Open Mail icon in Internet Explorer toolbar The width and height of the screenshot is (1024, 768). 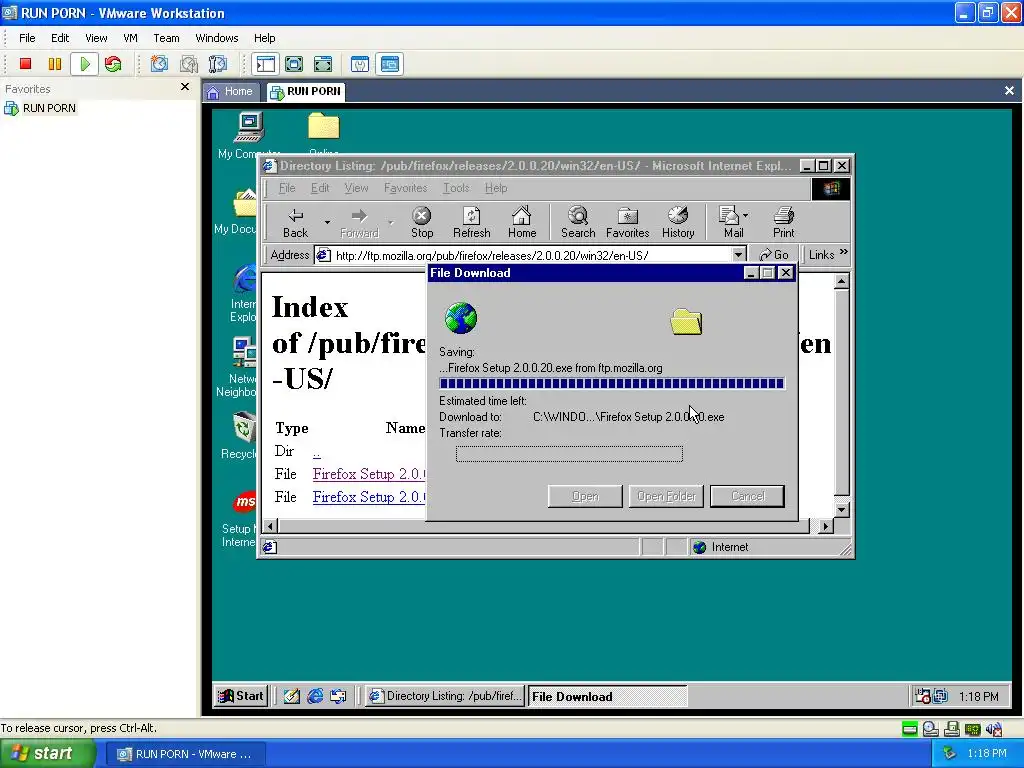click(x=731, y=223)
